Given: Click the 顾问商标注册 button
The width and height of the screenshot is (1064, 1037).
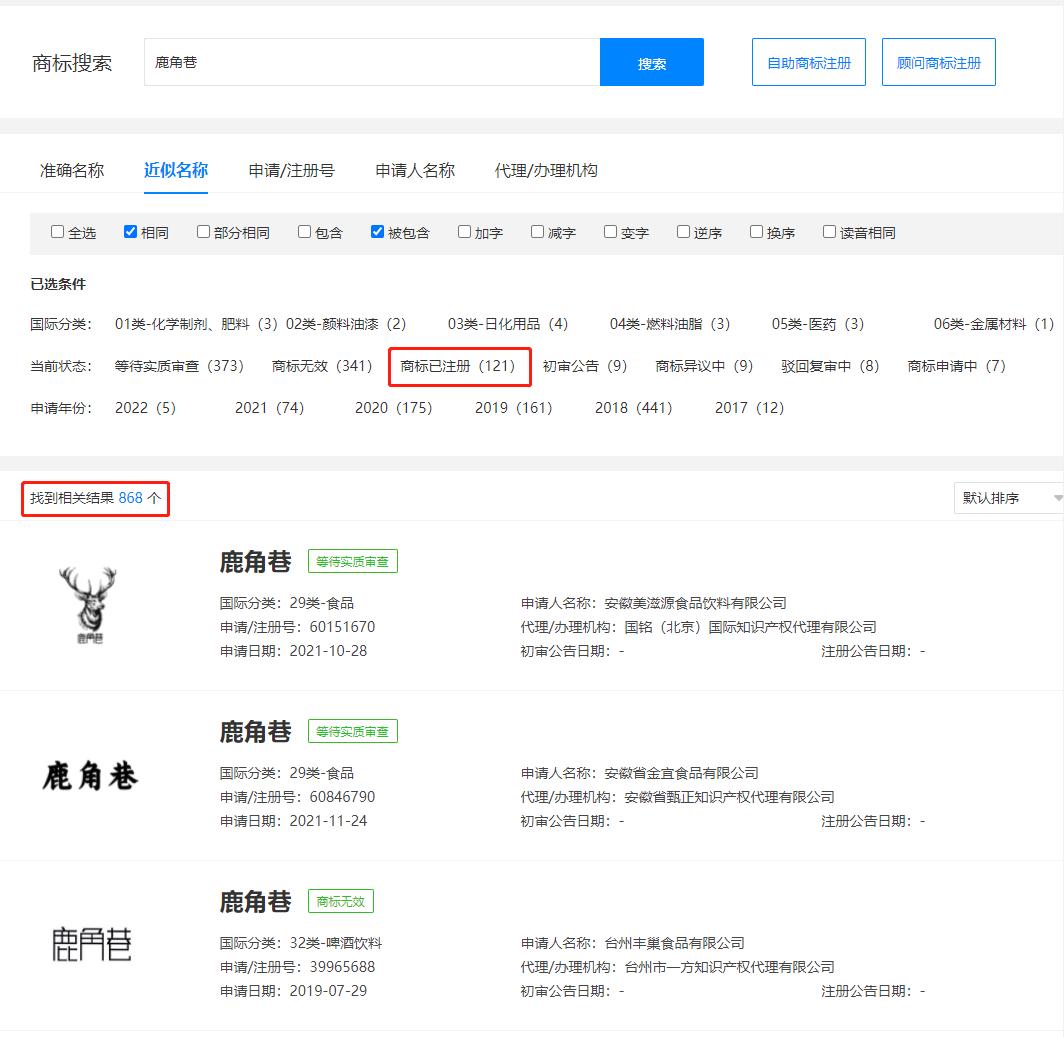Looking at the screenshot, I should [938, 61].
